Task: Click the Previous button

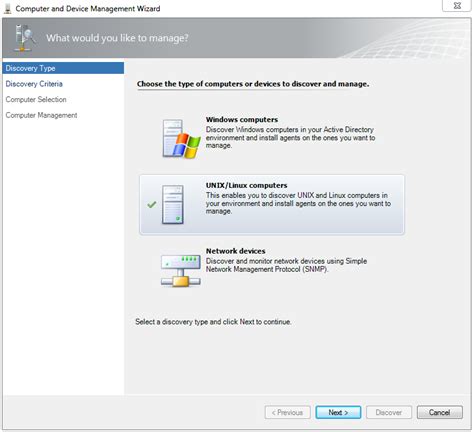Action: click(x=287, y=412)
